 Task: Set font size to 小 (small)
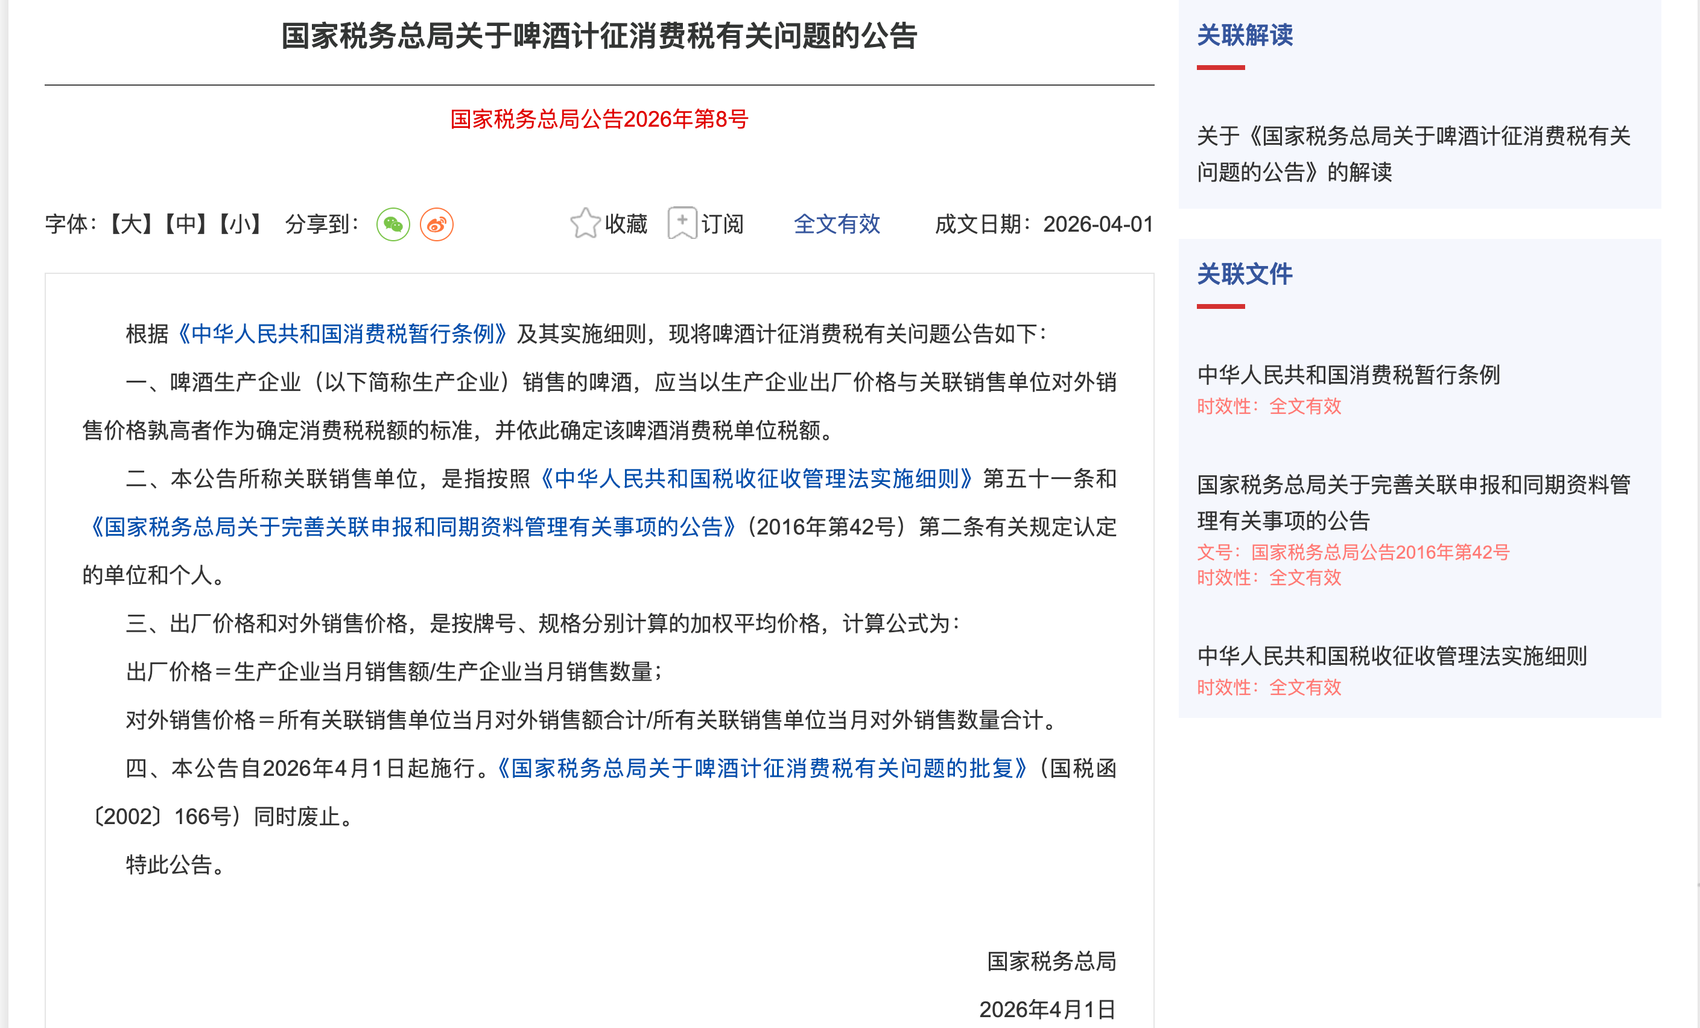point(240,224)
